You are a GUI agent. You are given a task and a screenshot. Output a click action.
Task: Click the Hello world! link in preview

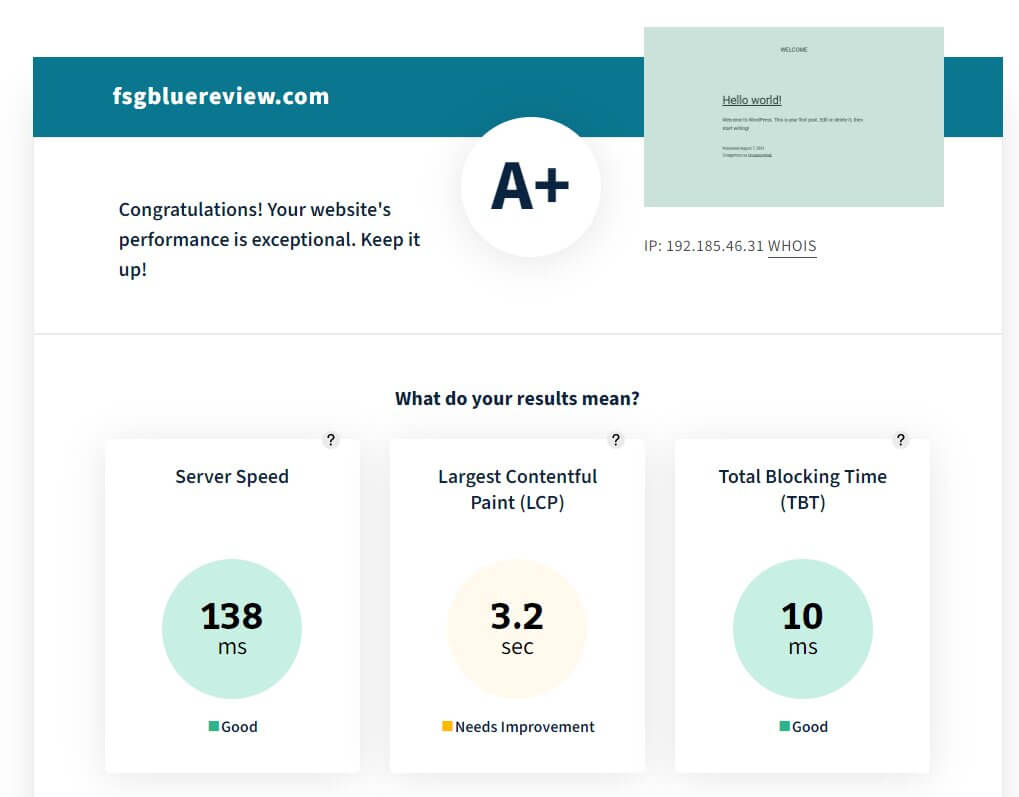pos(752,100)
